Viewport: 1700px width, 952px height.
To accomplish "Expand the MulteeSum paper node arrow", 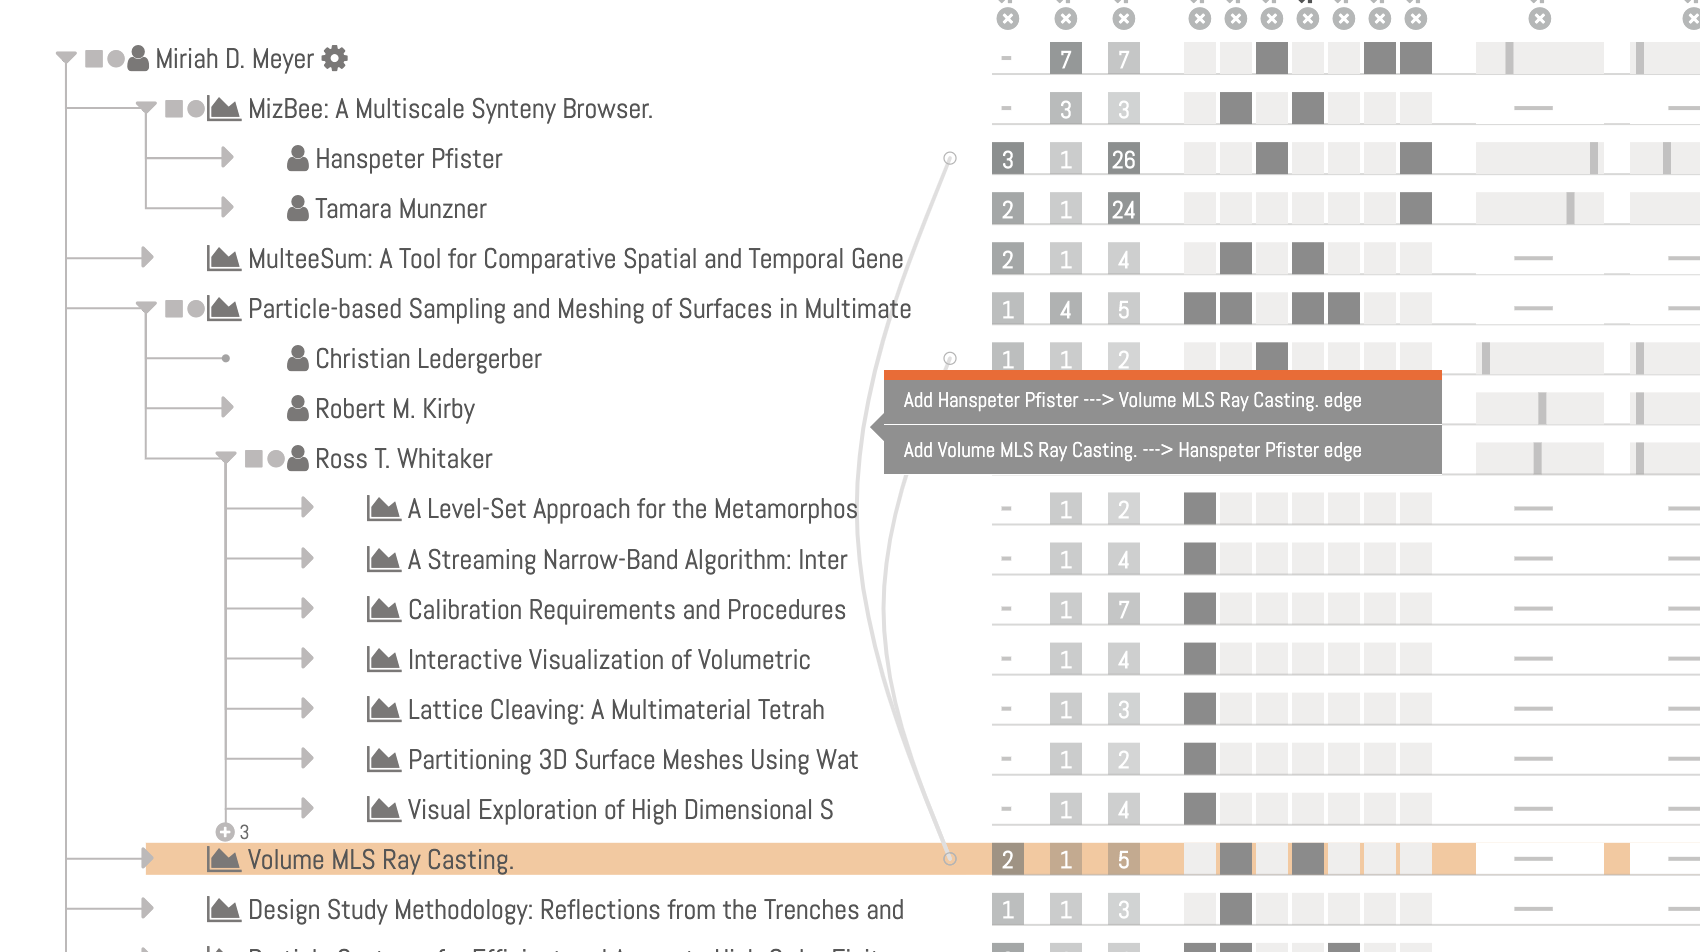I will [147, 258].
